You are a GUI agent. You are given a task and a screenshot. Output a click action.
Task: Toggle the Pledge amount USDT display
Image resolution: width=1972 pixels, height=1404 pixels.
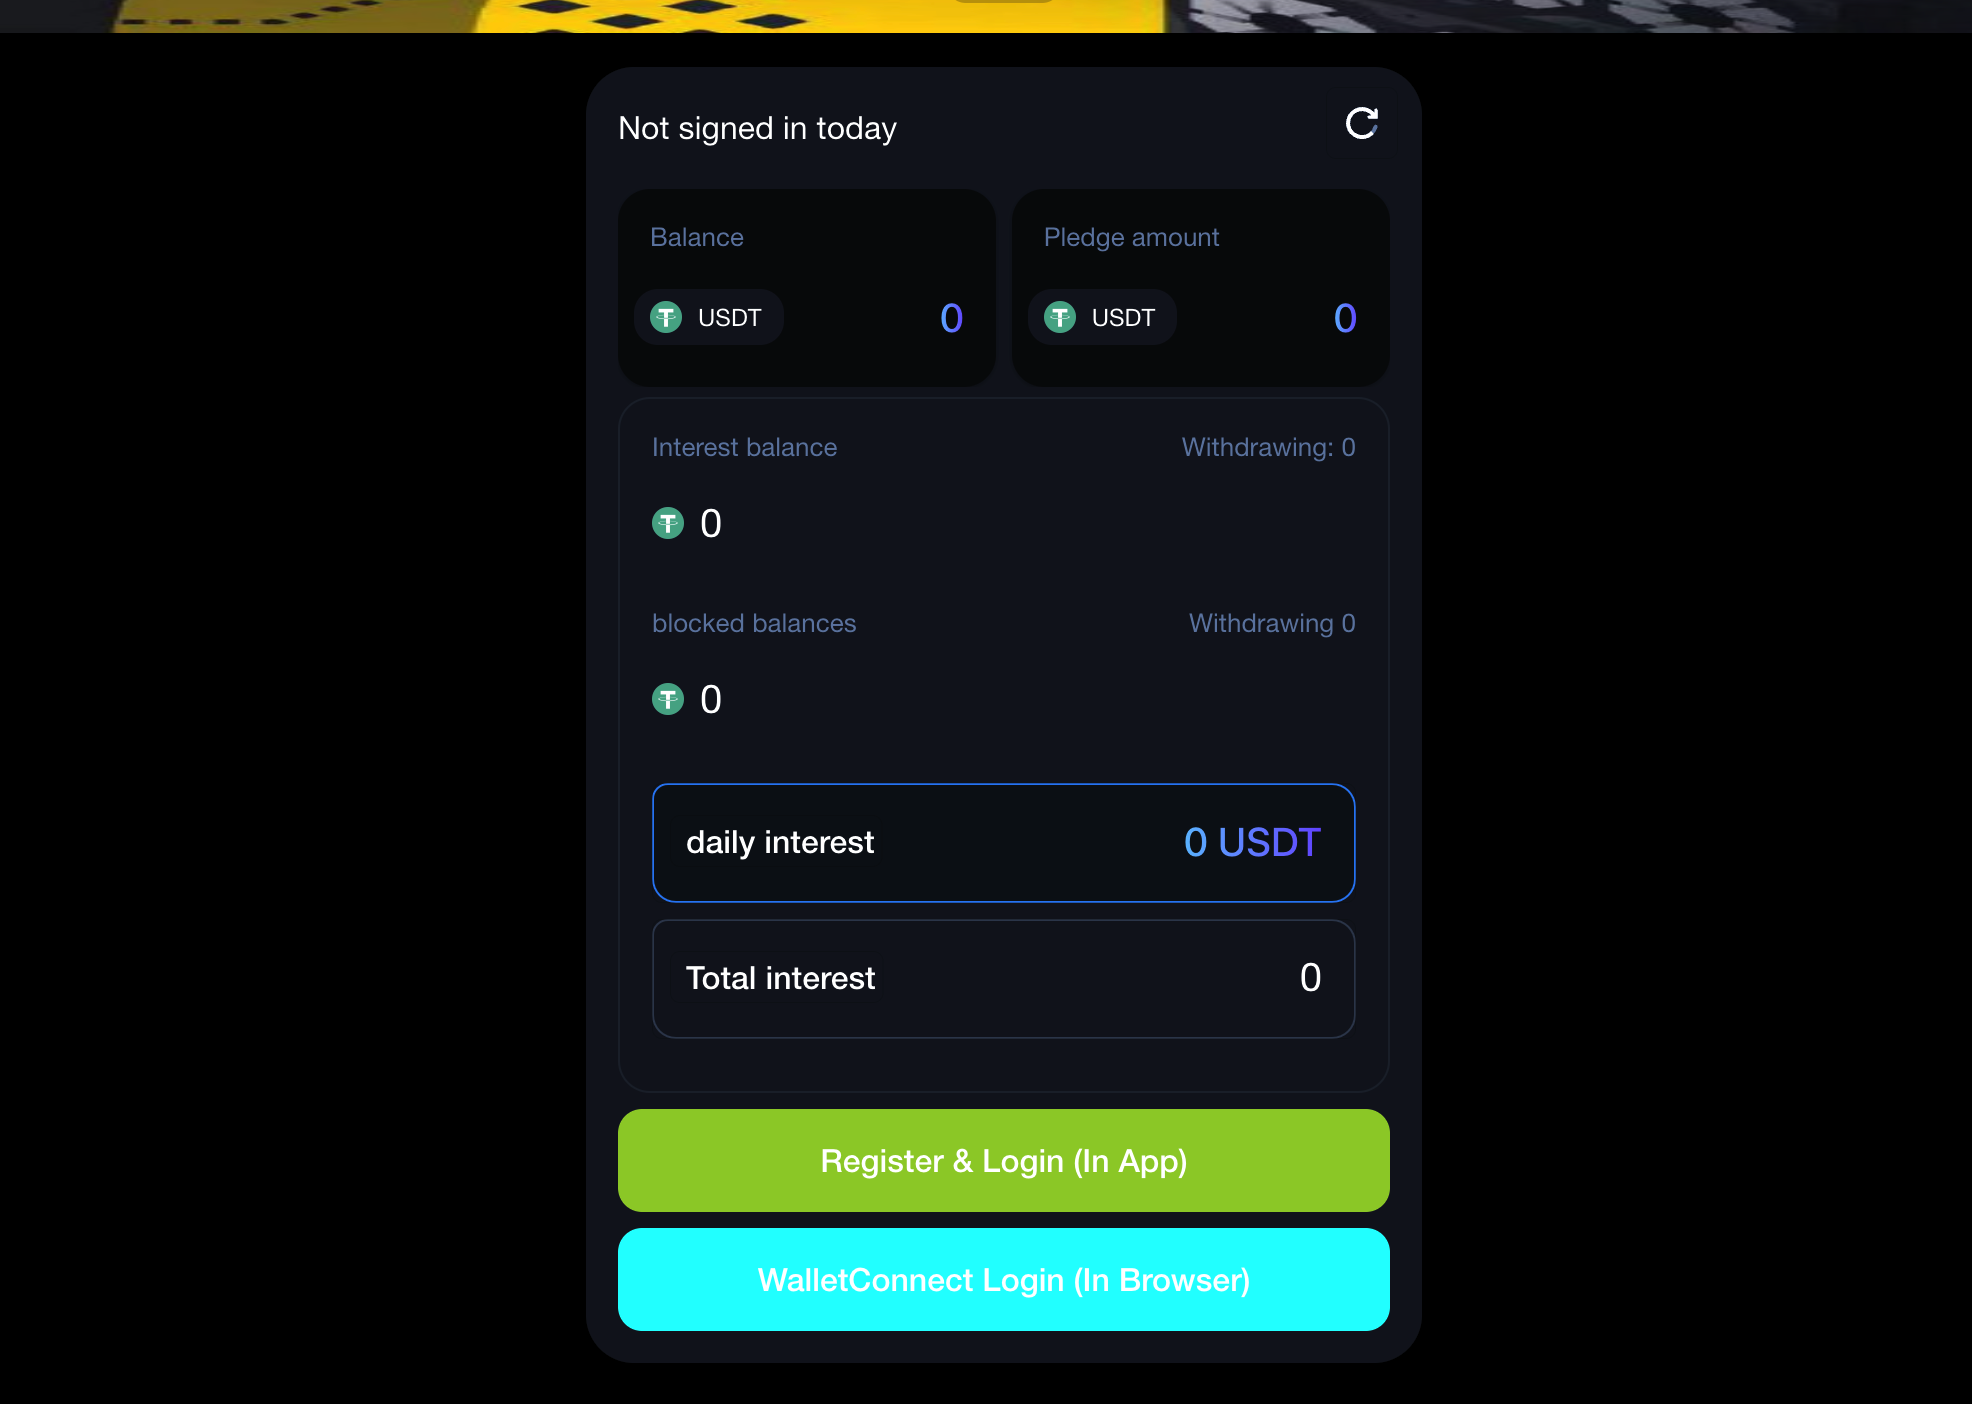pos(1101,316)
